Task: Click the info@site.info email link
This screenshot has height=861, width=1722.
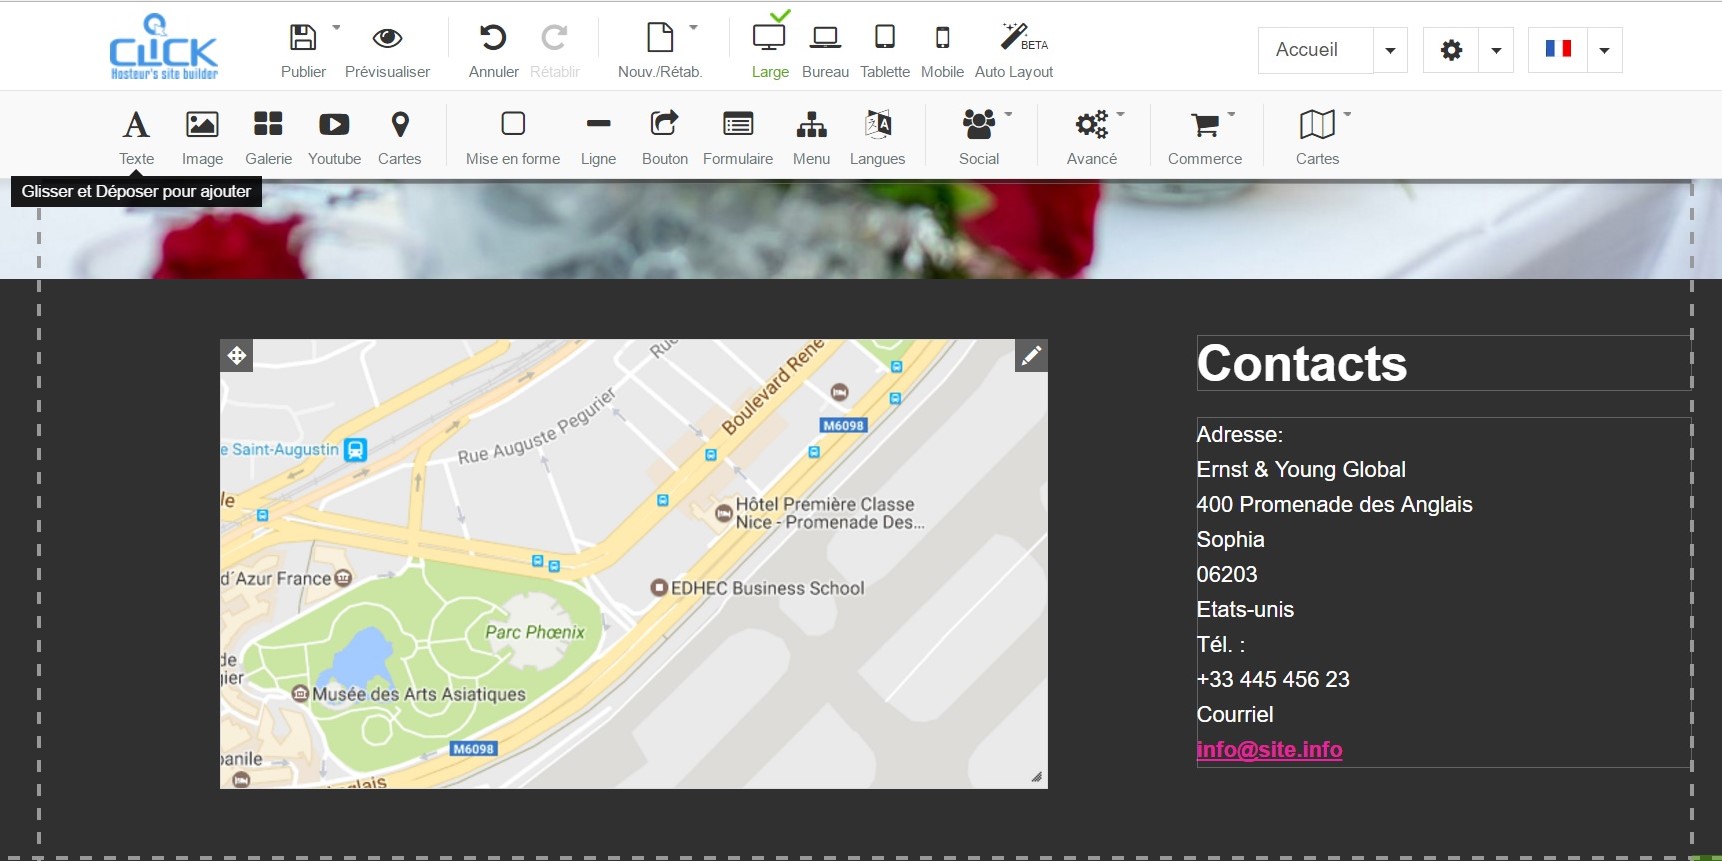Action: point(1269,749)
